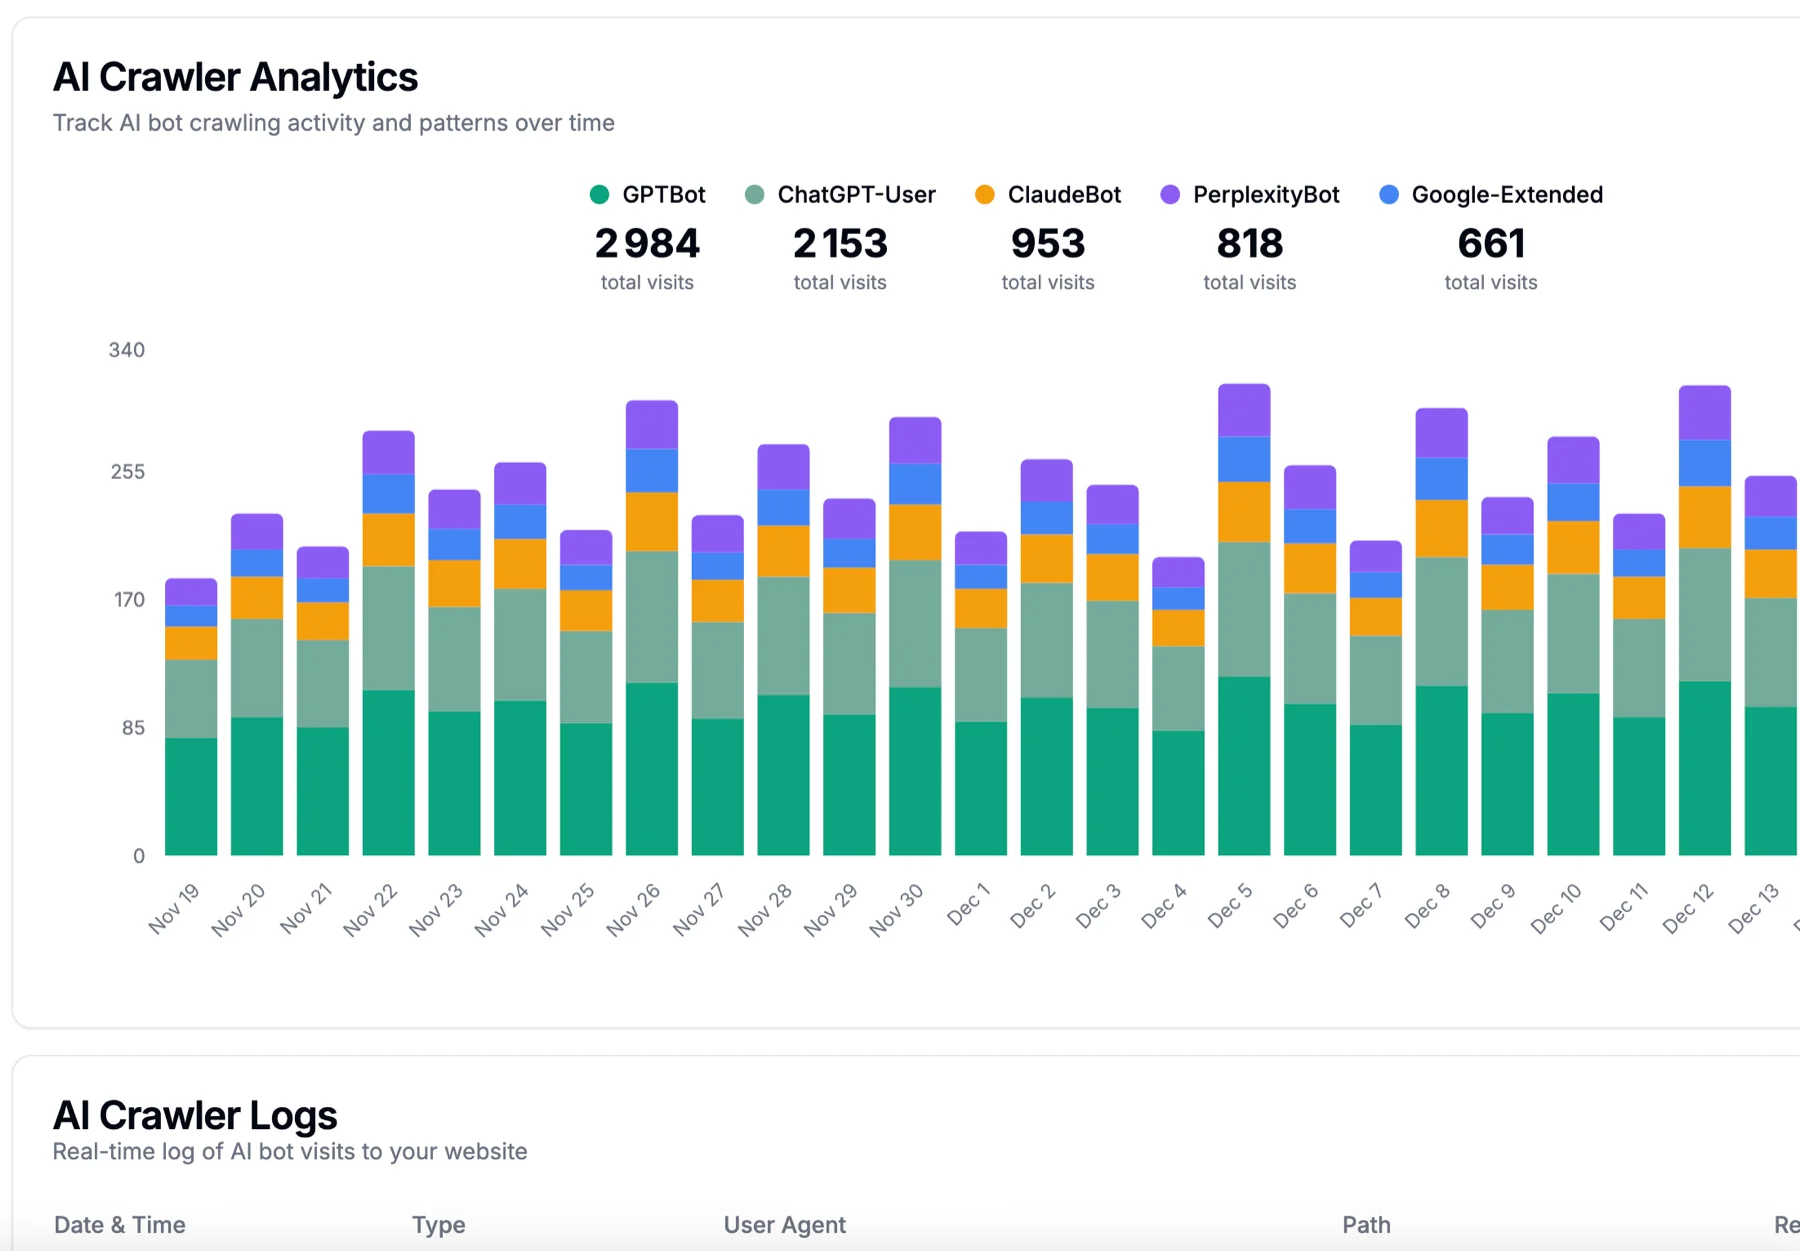Toggle the Google-Extended series legend label

pyautogui.click(x=1506, y=195)
